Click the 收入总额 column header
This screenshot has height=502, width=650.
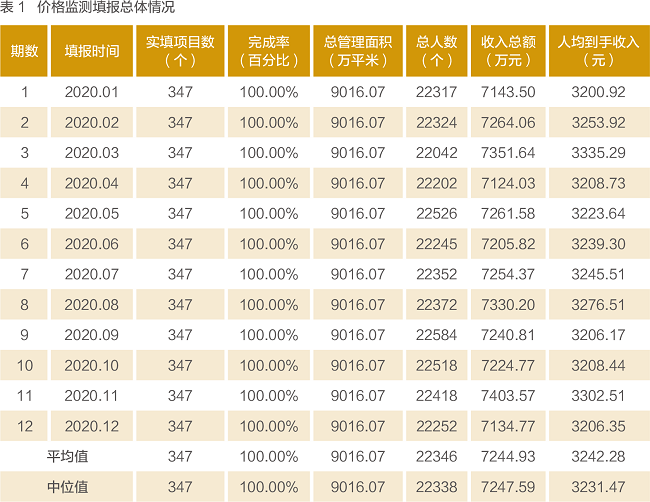point(508,51)
